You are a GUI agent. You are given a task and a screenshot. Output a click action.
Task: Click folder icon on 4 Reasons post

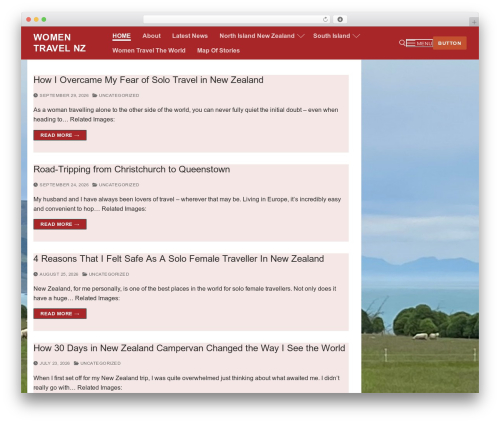click(x=85, y=274)
